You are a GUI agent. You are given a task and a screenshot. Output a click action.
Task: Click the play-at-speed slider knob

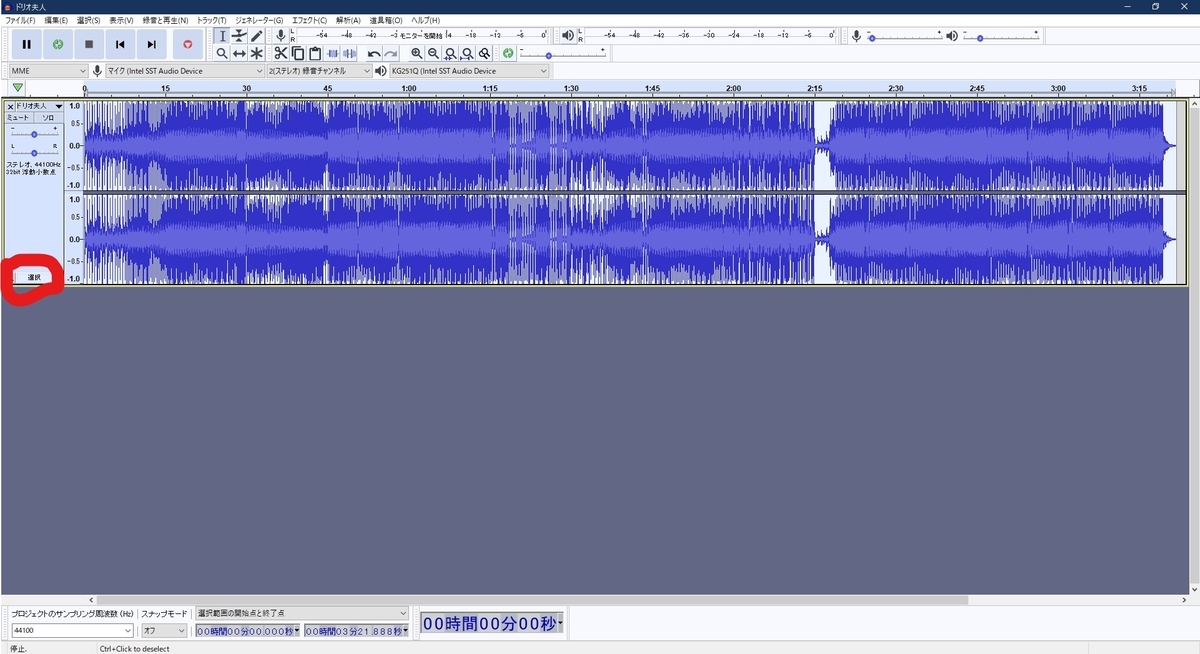[x=548, y=55]
